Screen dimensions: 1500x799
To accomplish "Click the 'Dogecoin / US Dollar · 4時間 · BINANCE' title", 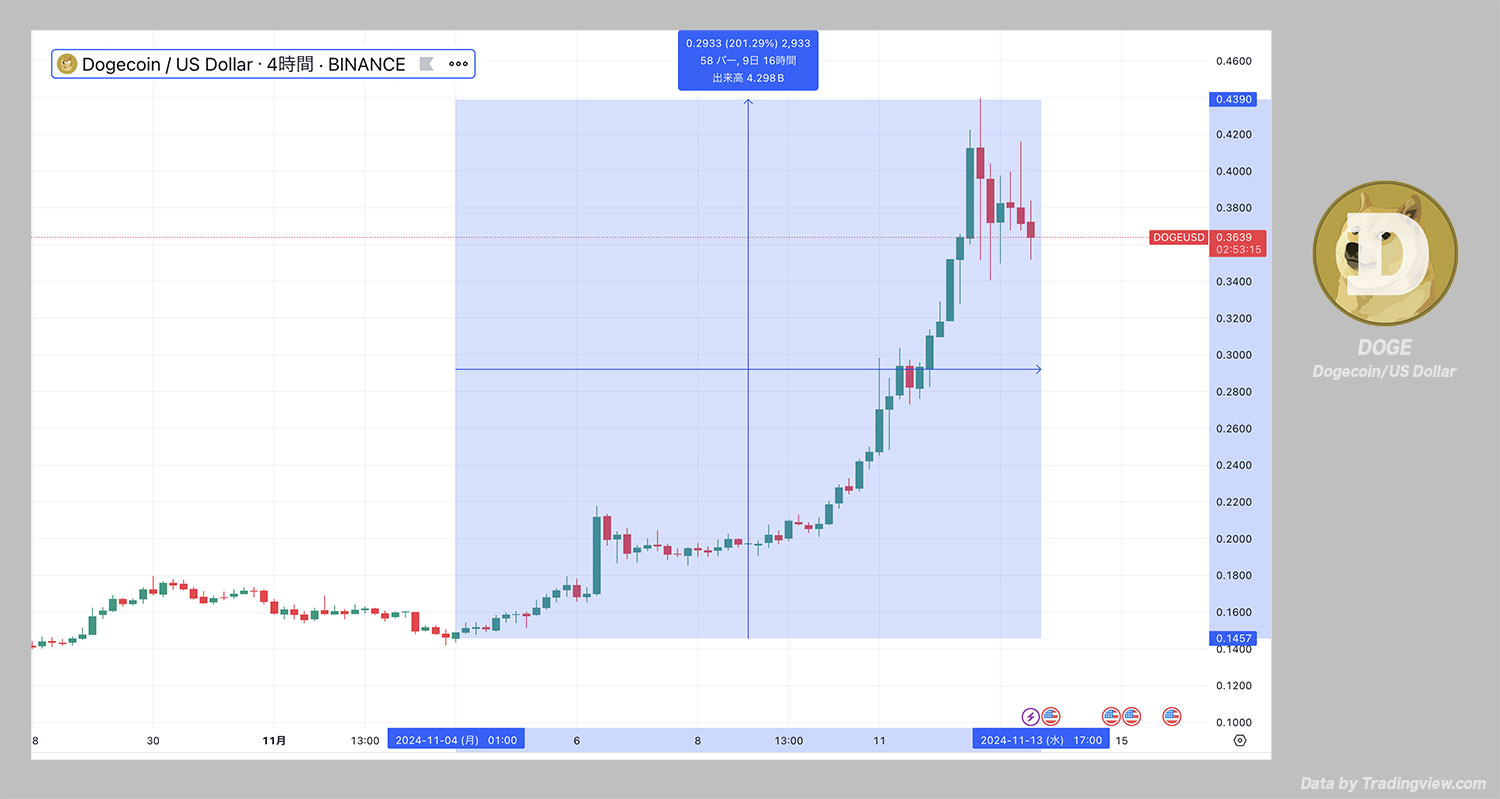I will pos(243,64).
